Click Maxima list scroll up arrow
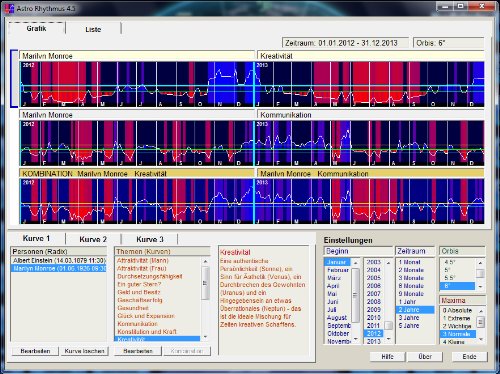The image size is (500, 374). (481, 311)
